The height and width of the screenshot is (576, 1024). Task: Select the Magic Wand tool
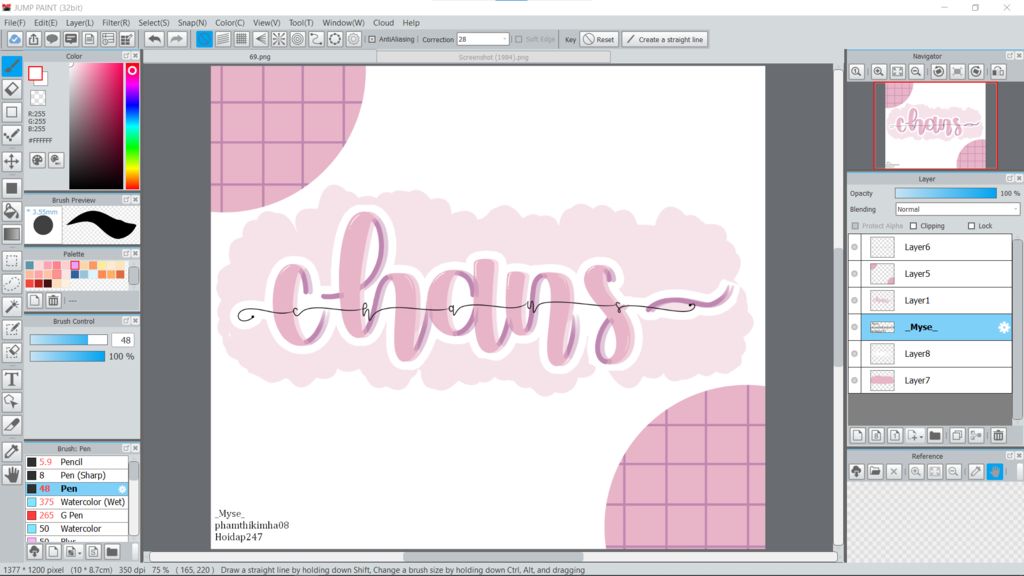[12, 306]
